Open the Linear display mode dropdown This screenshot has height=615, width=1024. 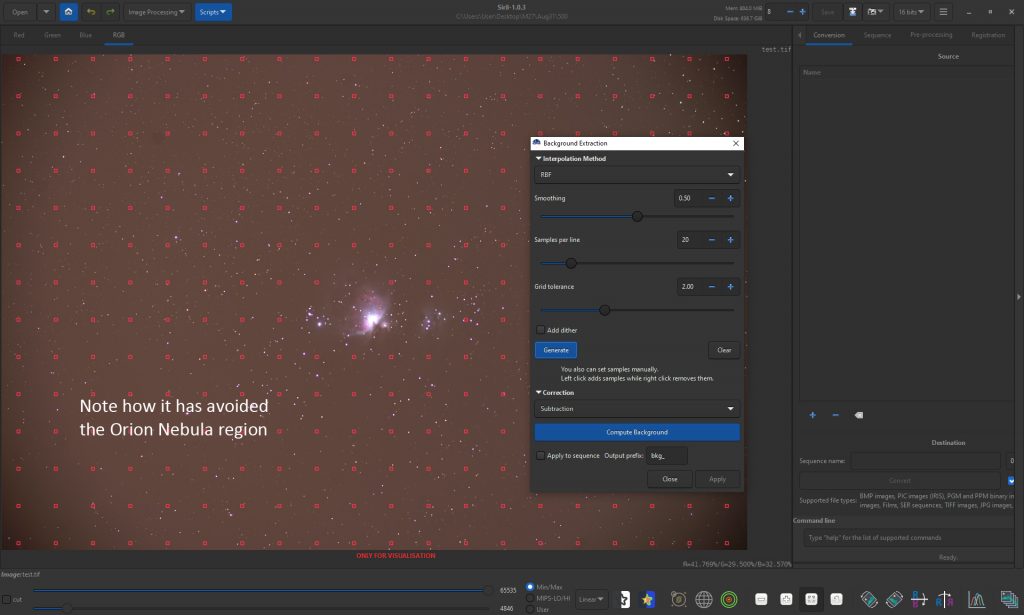pos(591,599)
